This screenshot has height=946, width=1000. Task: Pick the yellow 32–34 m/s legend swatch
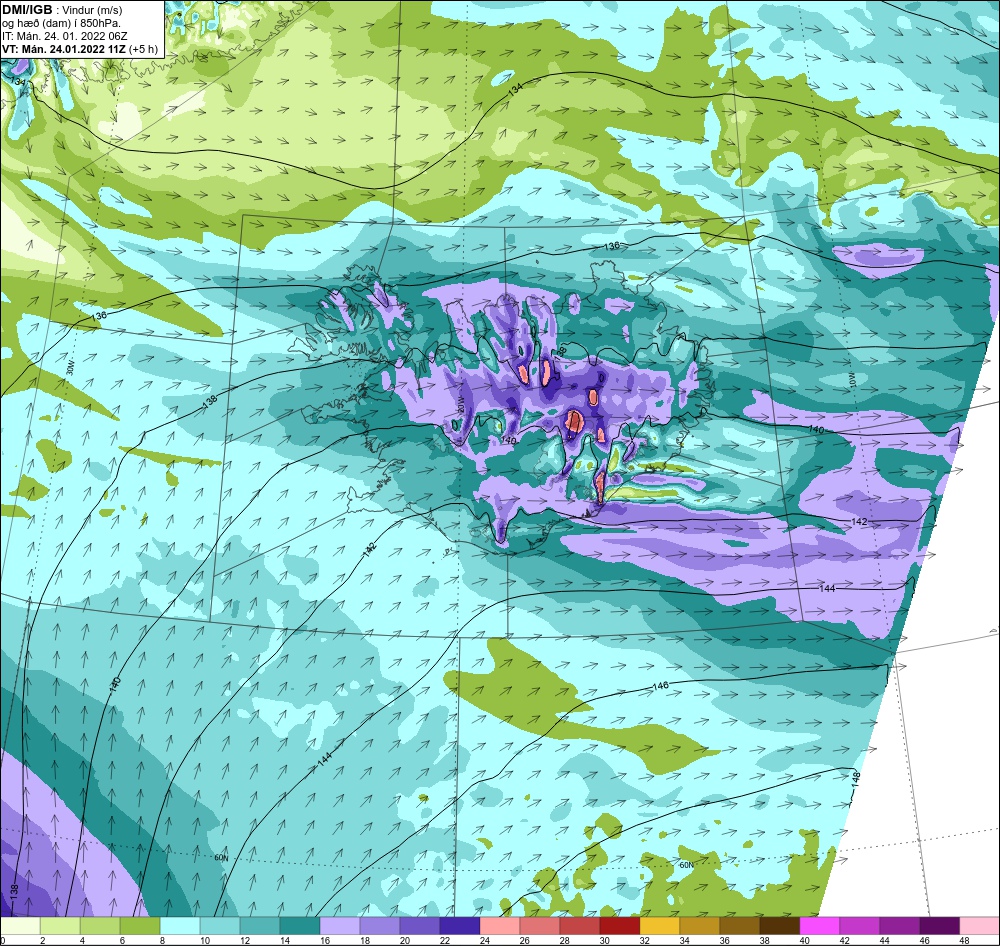(x=659, y=926)
